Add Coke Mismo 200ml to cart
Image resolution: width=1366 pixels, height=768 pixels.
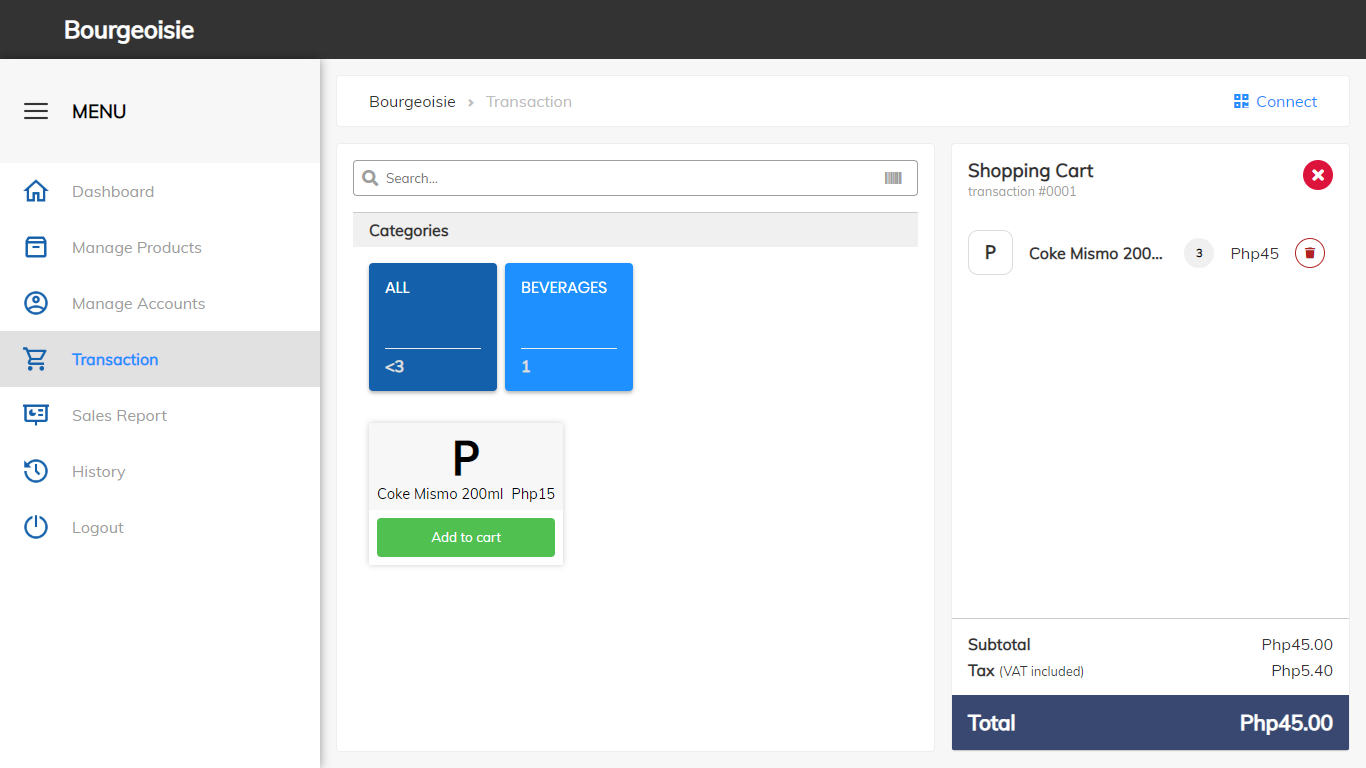[x=465, y=537]
